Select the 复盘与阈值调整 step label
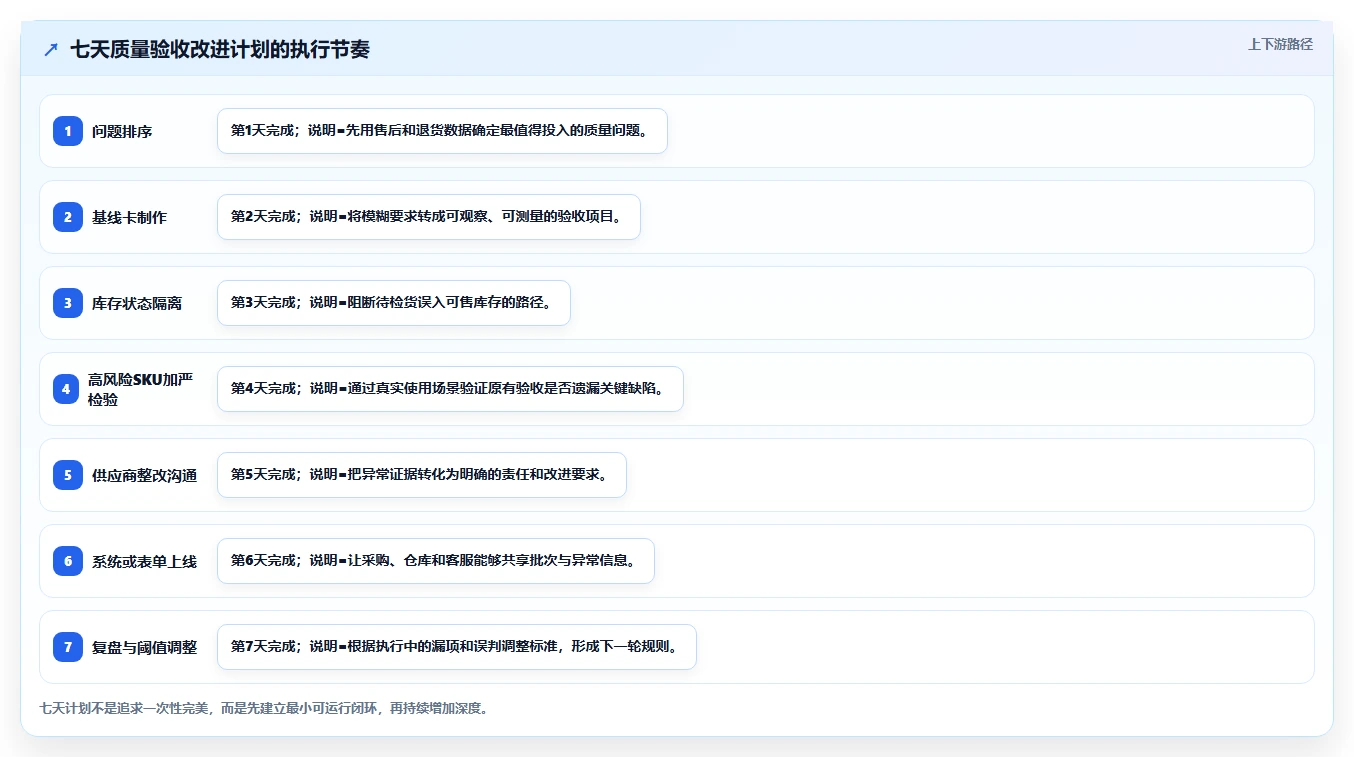This screenshot has width=1354, height=757. click(144, 647)
